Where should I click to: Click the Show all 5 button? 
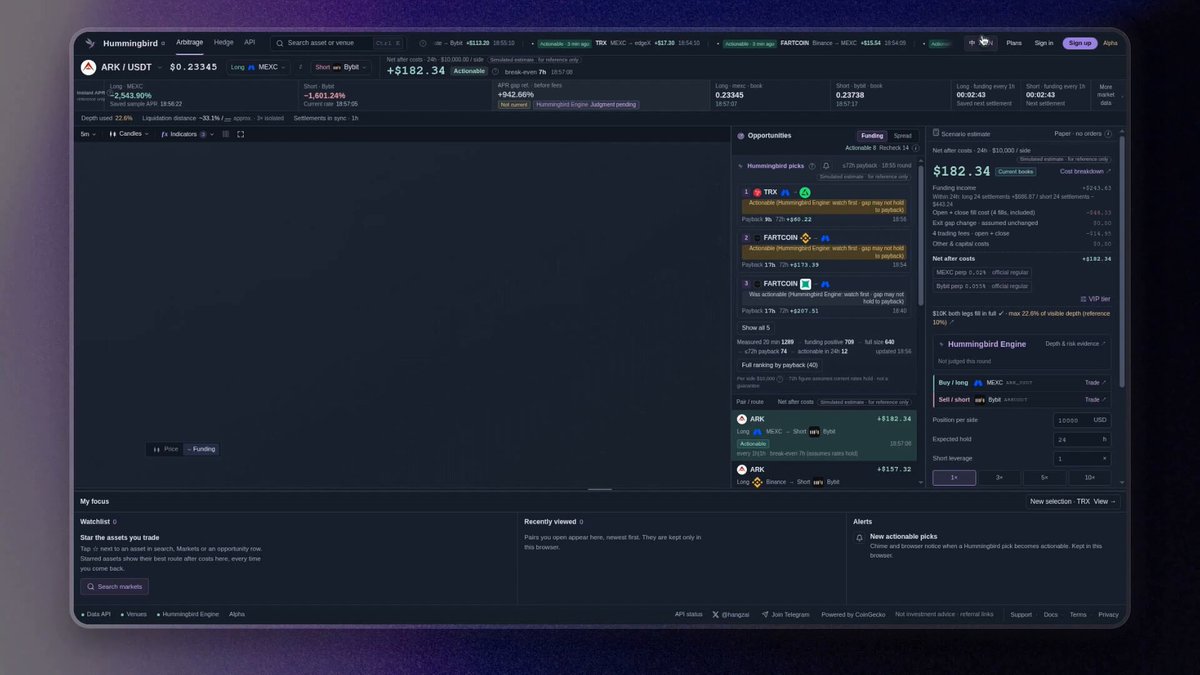coord(756,327)
